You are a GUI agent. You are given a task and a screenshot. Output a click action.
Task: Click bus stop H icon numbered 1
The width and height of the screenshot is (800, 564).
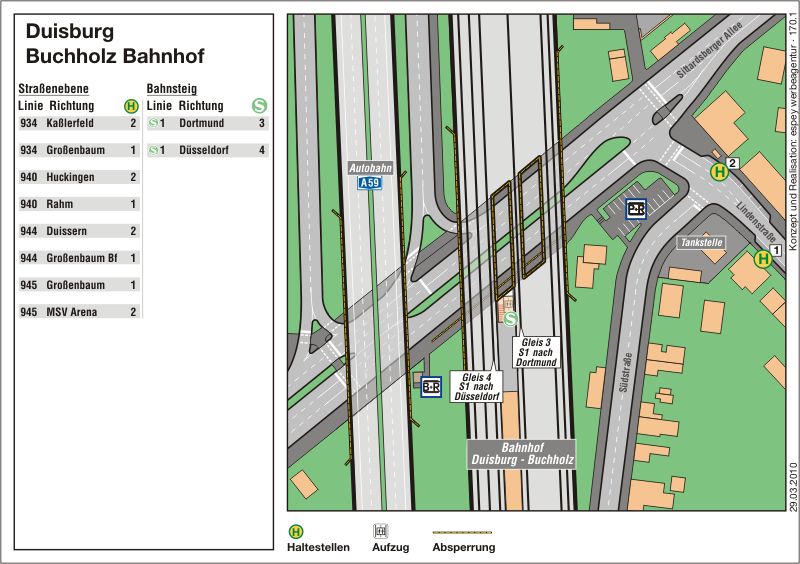tap(763, 259)
